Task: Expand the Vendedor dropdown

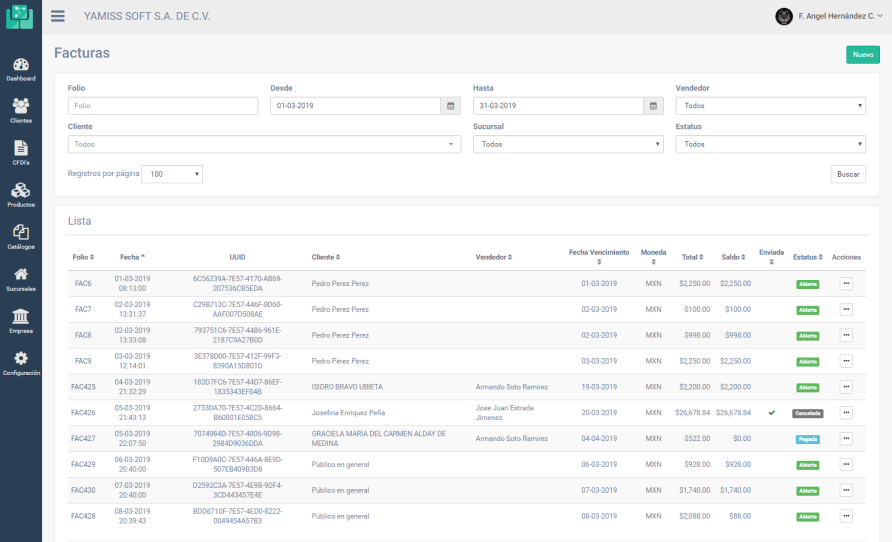Action: click(770, 106)
